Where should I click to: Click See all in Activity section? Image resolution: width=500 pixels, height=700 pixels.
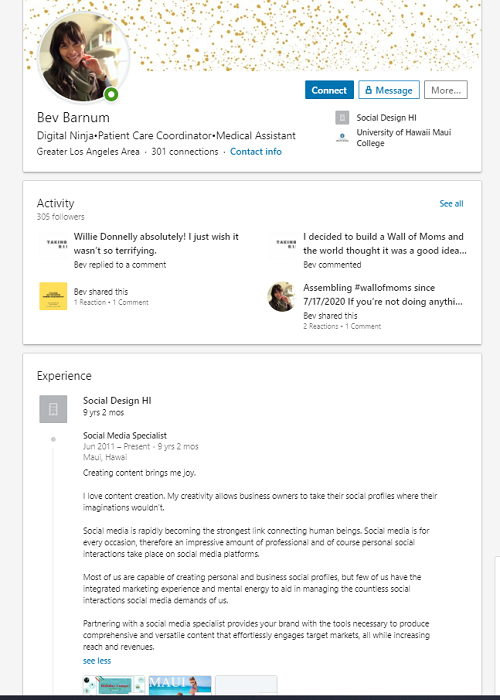click(451, 204)
